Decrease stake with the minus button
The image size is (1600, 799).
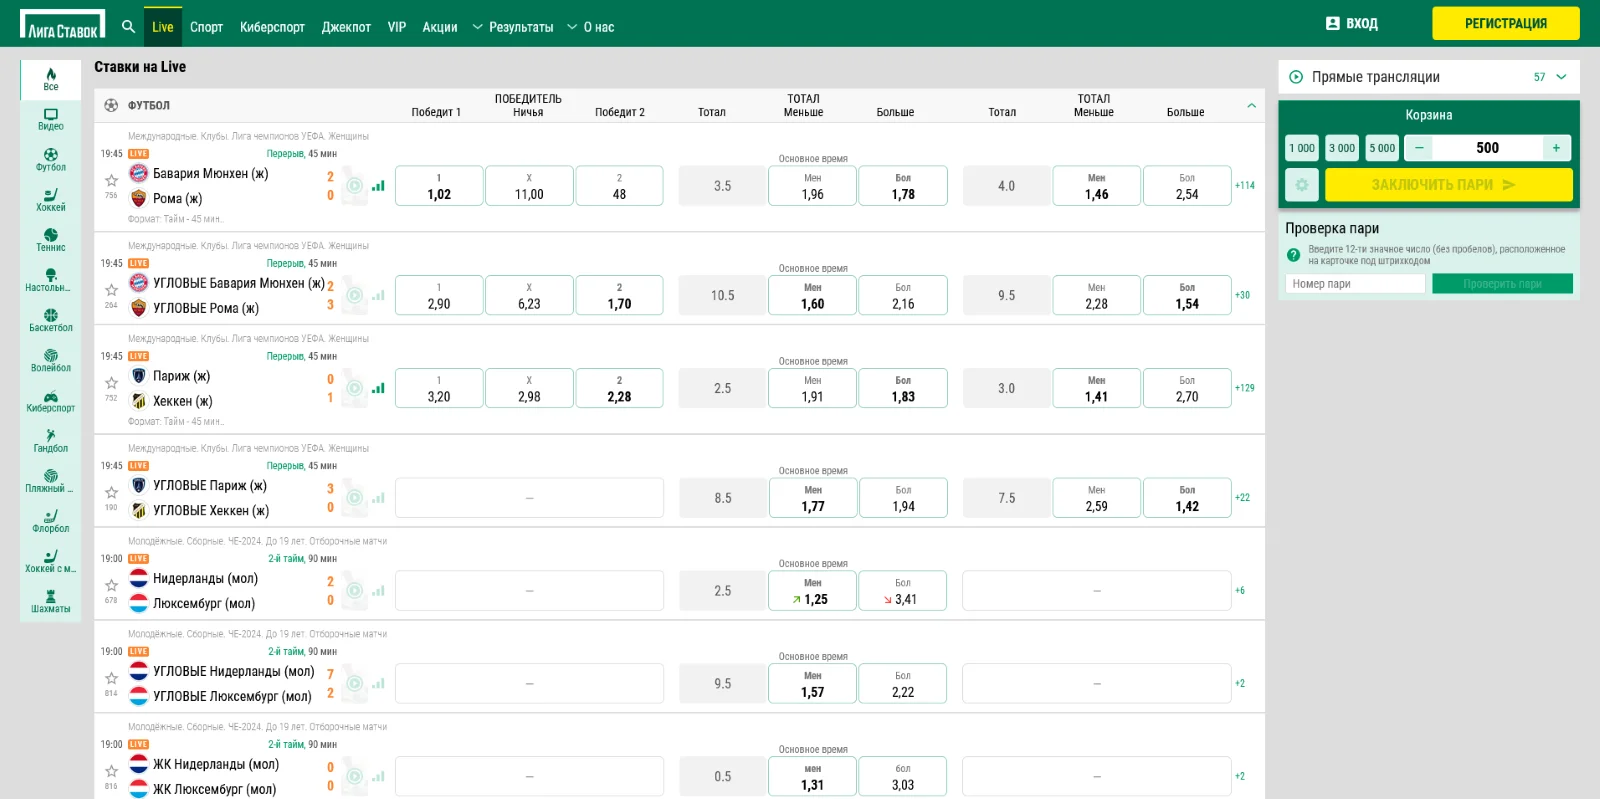tap(1418, 148)
